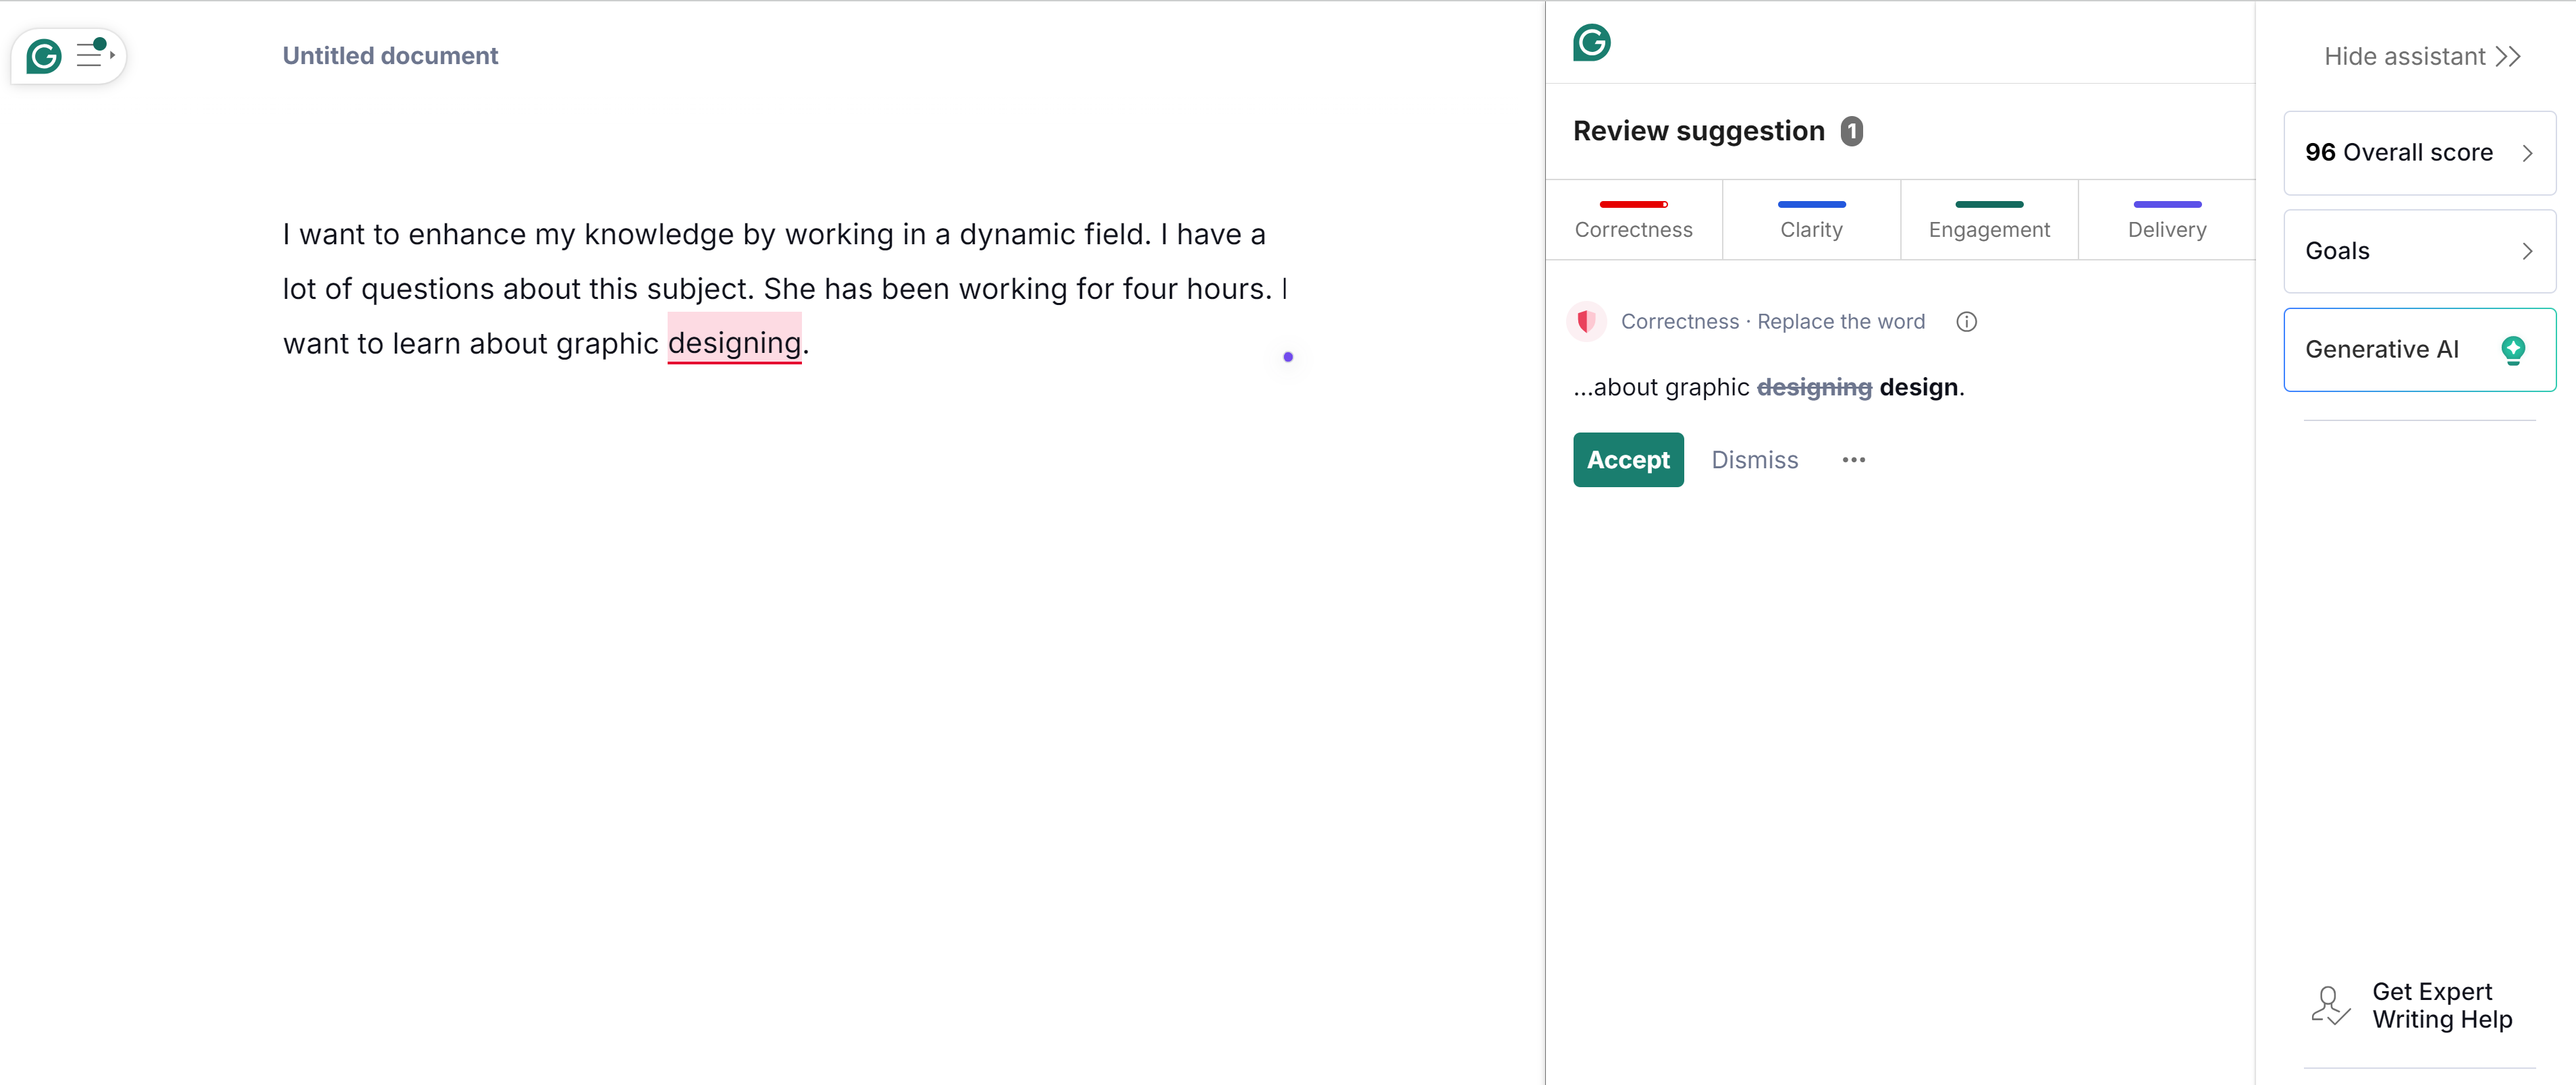This screenshot has width=2576, height=1085.
Task: Click the suggestion count badge
Action: click(1851, 132)
